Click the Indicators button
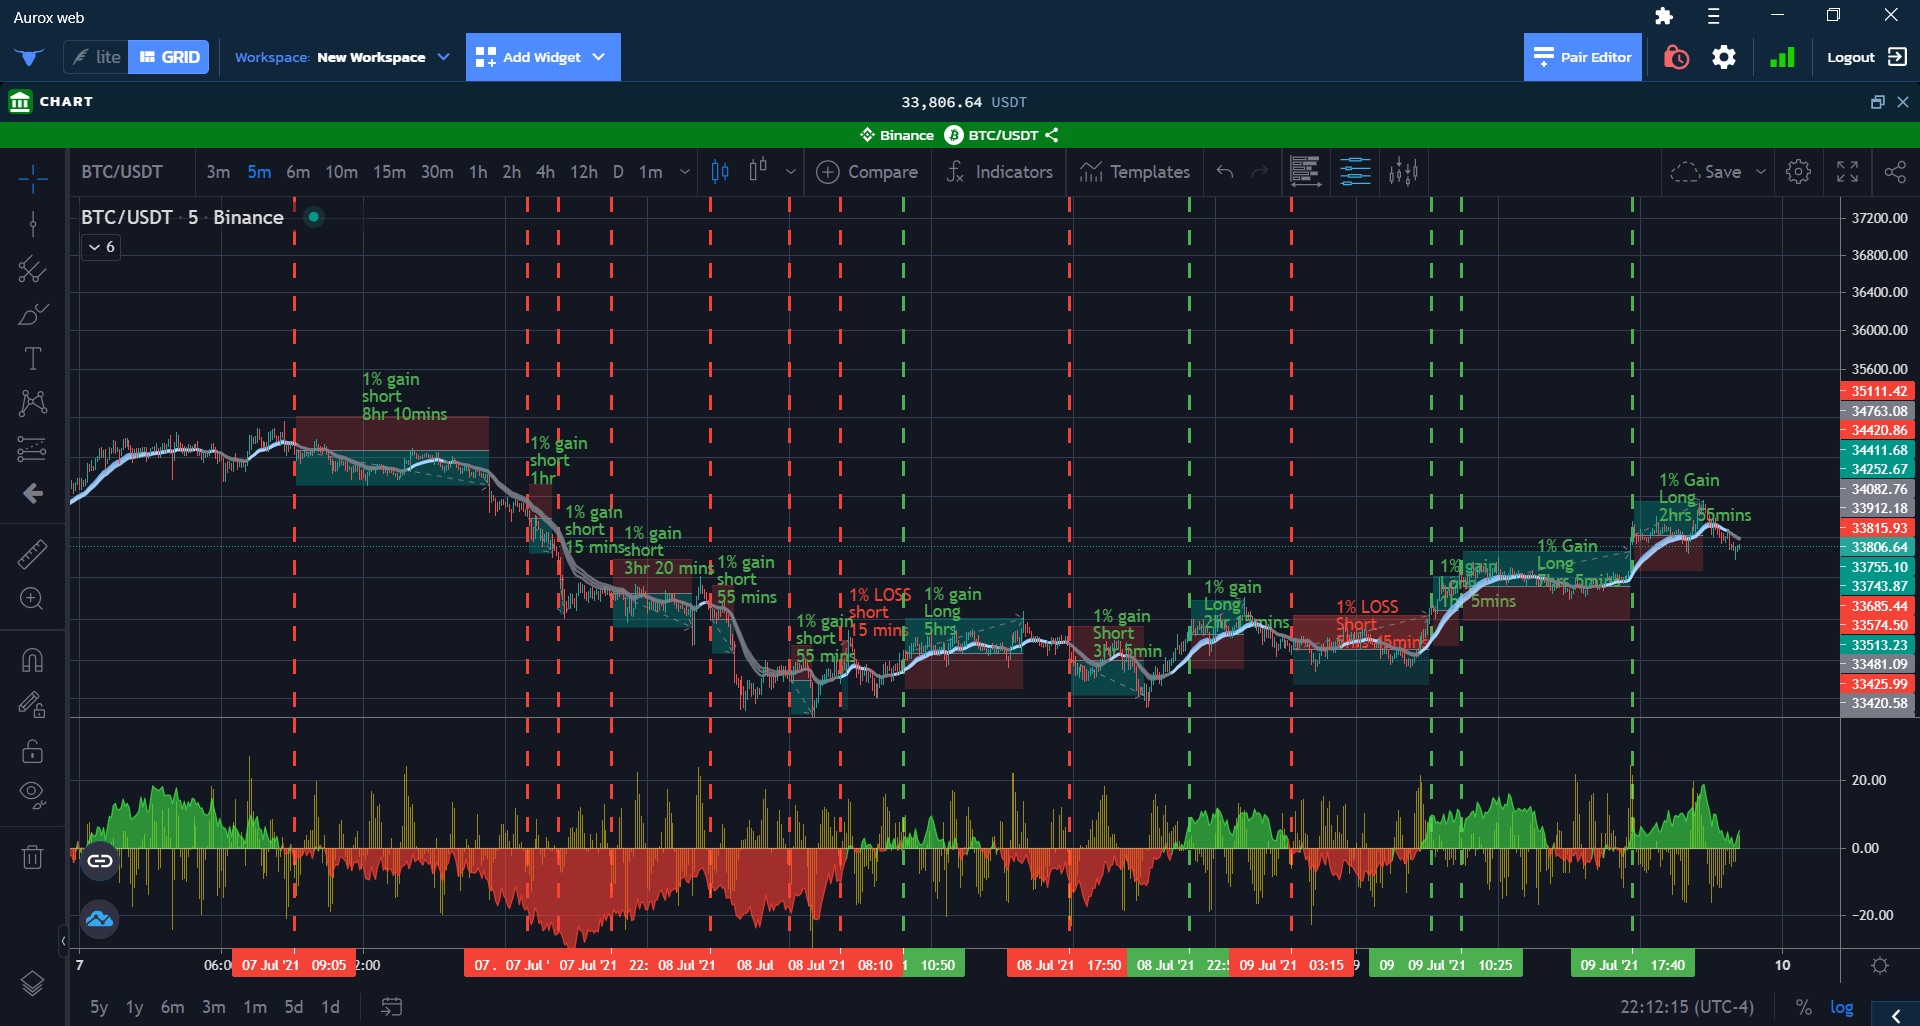 point(999,172)
